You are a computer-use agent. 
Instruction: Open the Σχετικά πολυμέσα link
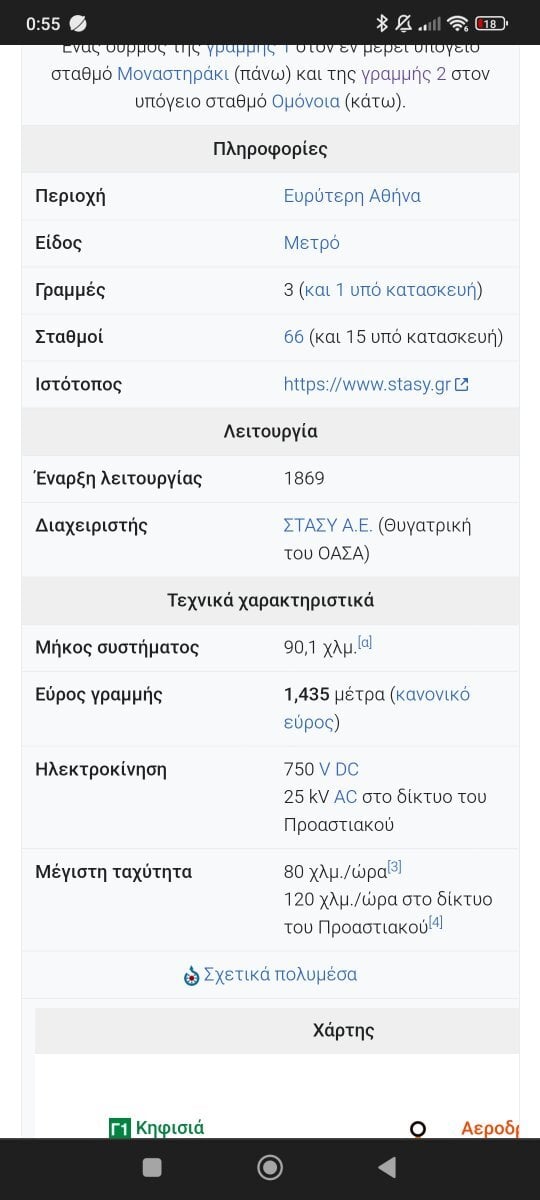coord(280,974)
